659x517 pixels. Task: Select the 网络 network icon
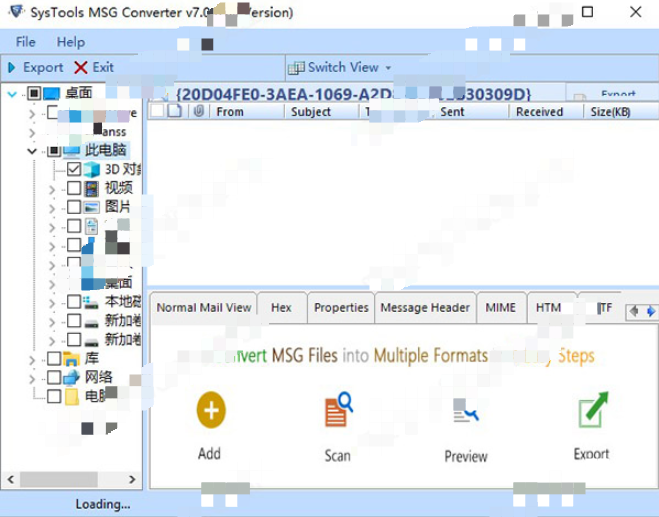(71, 378)
